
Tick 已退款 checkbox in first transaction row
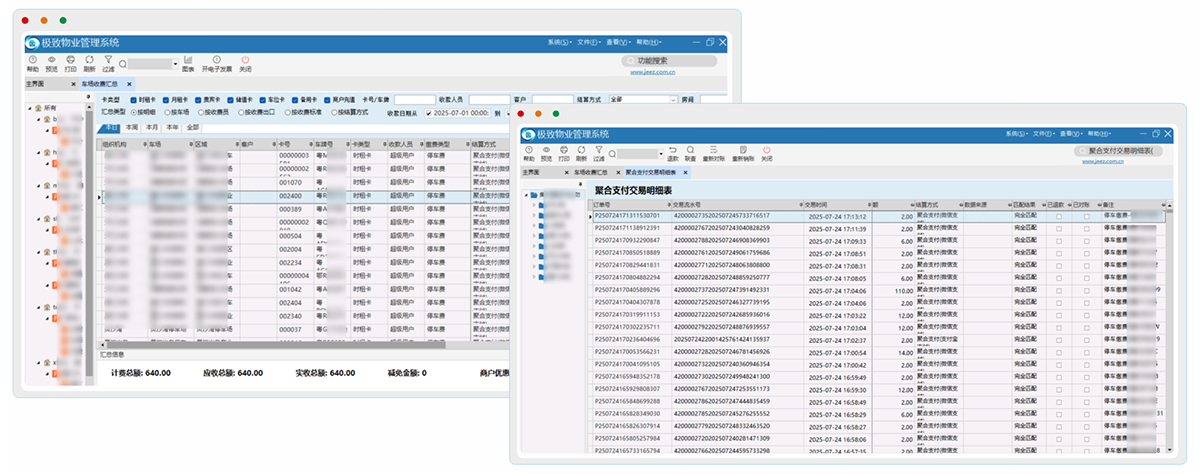coord(1059,215)
